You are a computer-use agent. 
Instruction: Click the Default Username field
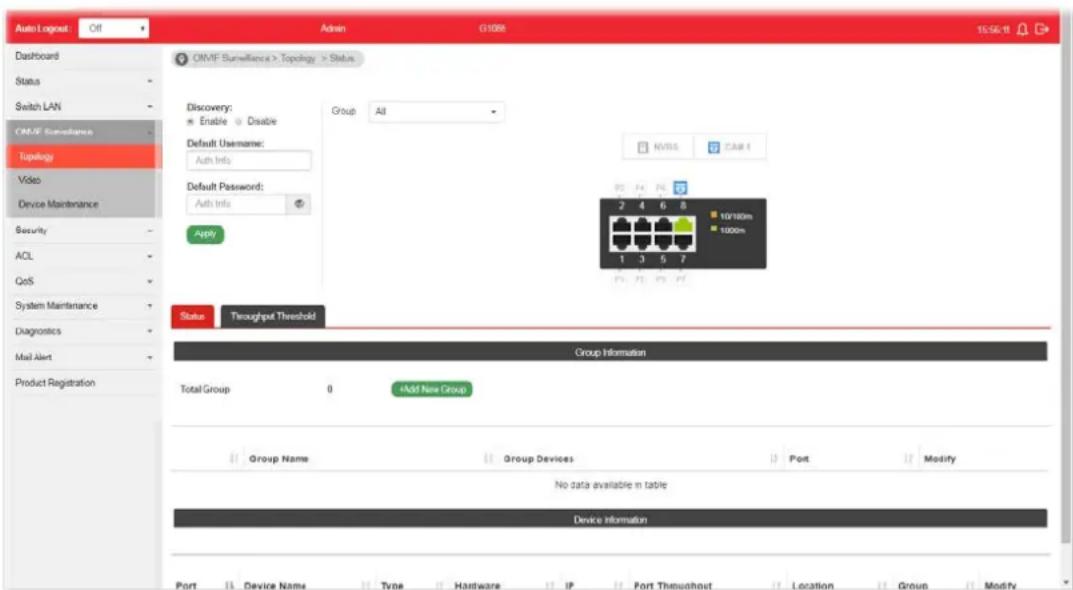(248, 160)
